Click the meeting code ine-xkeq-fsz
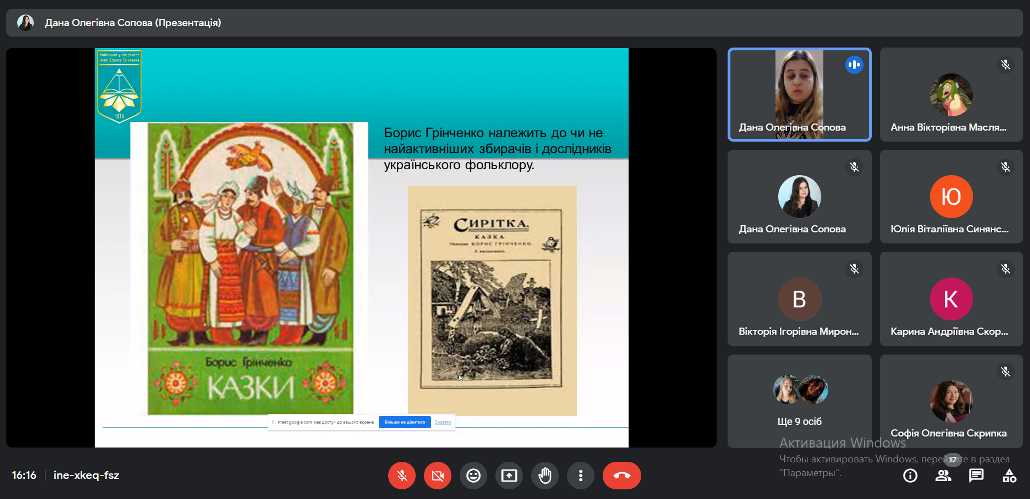 (x=86, y=475)
